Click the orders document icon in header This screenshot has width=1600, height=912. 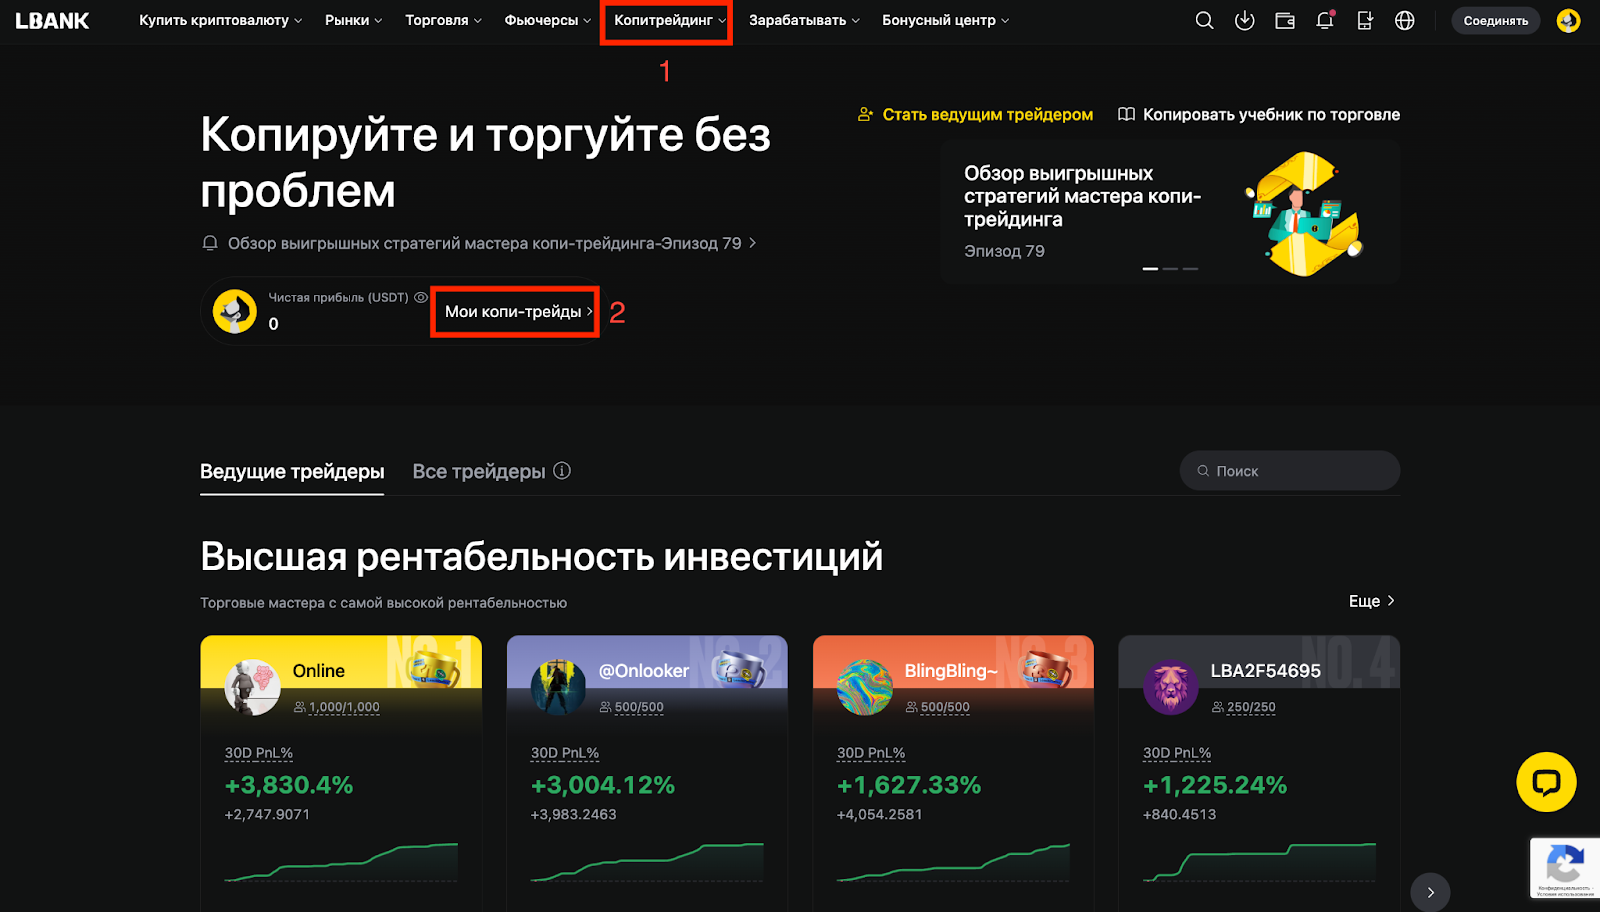point(1365,20)
